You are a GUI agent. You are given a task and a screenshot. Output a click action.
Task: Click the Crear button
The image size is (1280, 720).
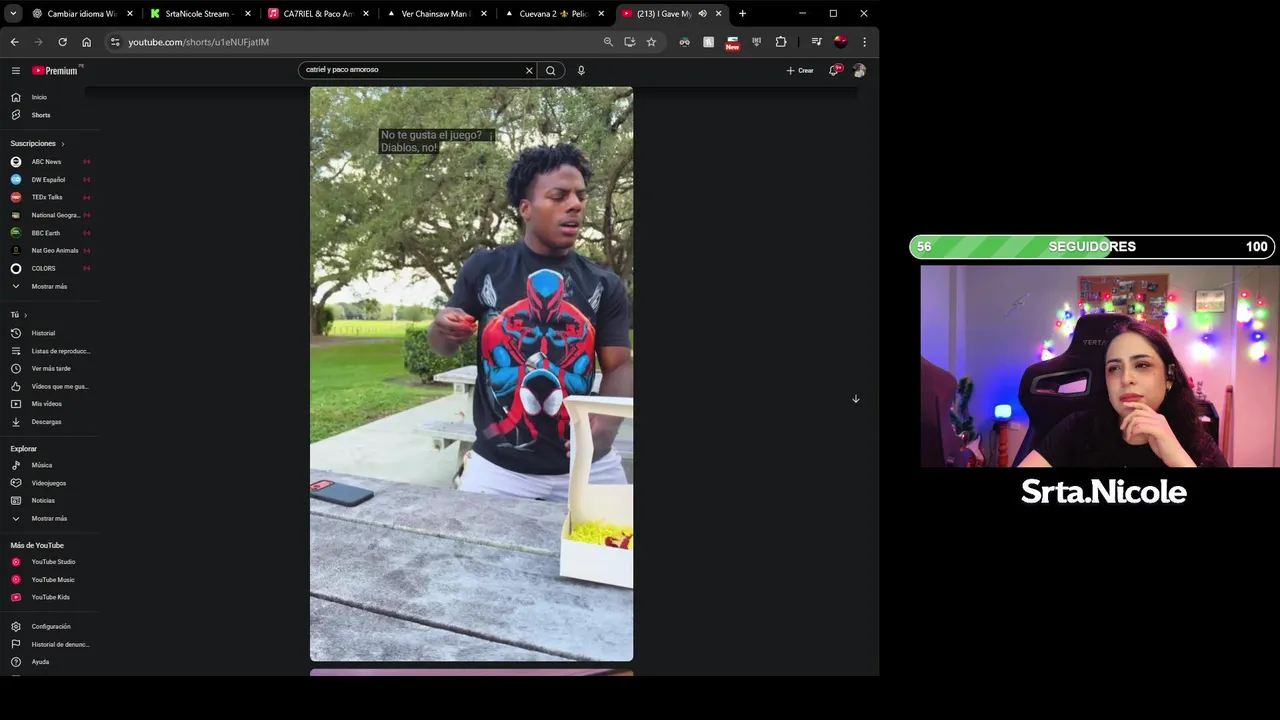(800, 71)
